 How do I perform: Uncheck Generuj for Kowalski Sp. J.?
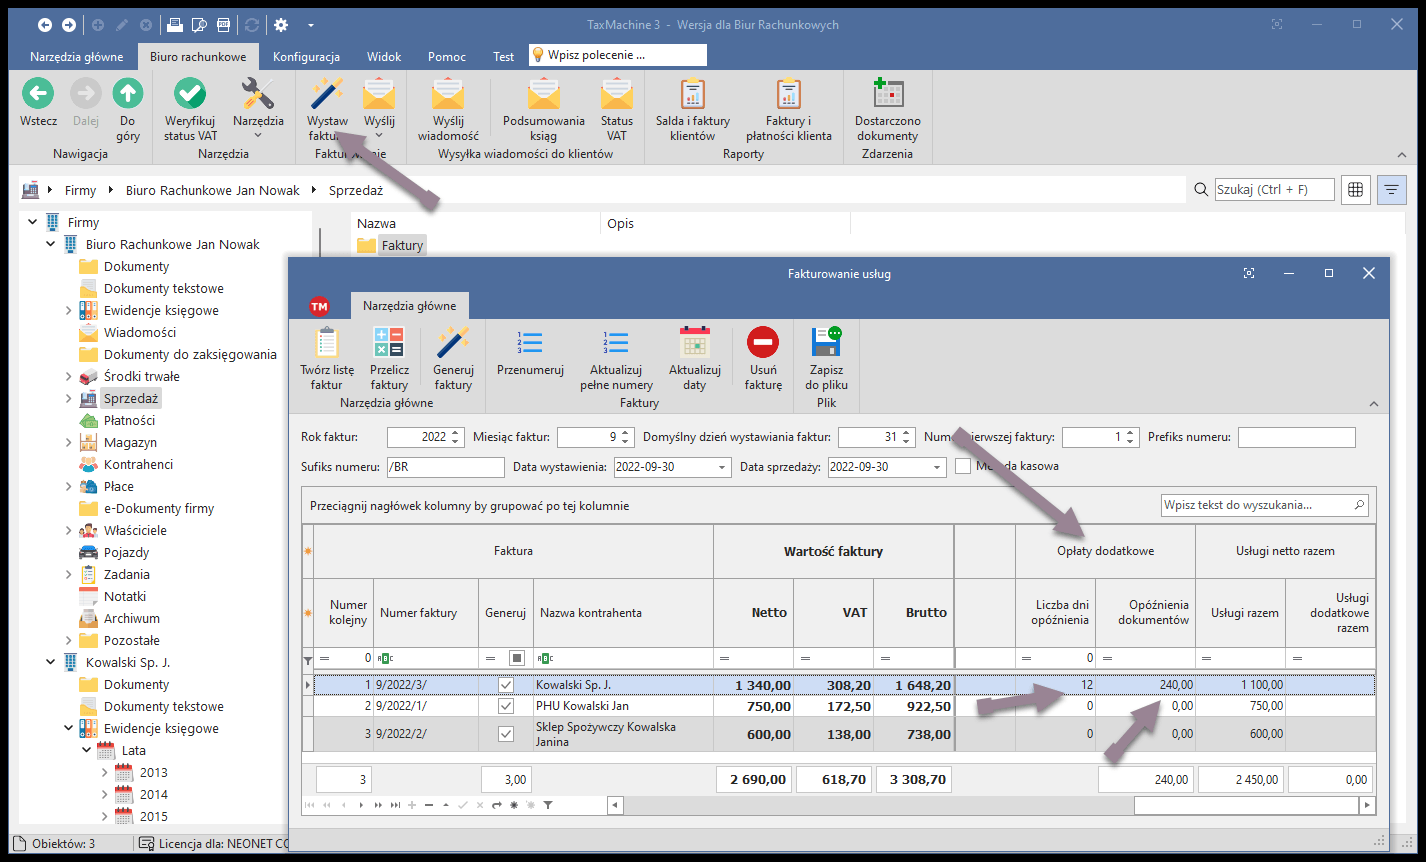pos(506,685)
